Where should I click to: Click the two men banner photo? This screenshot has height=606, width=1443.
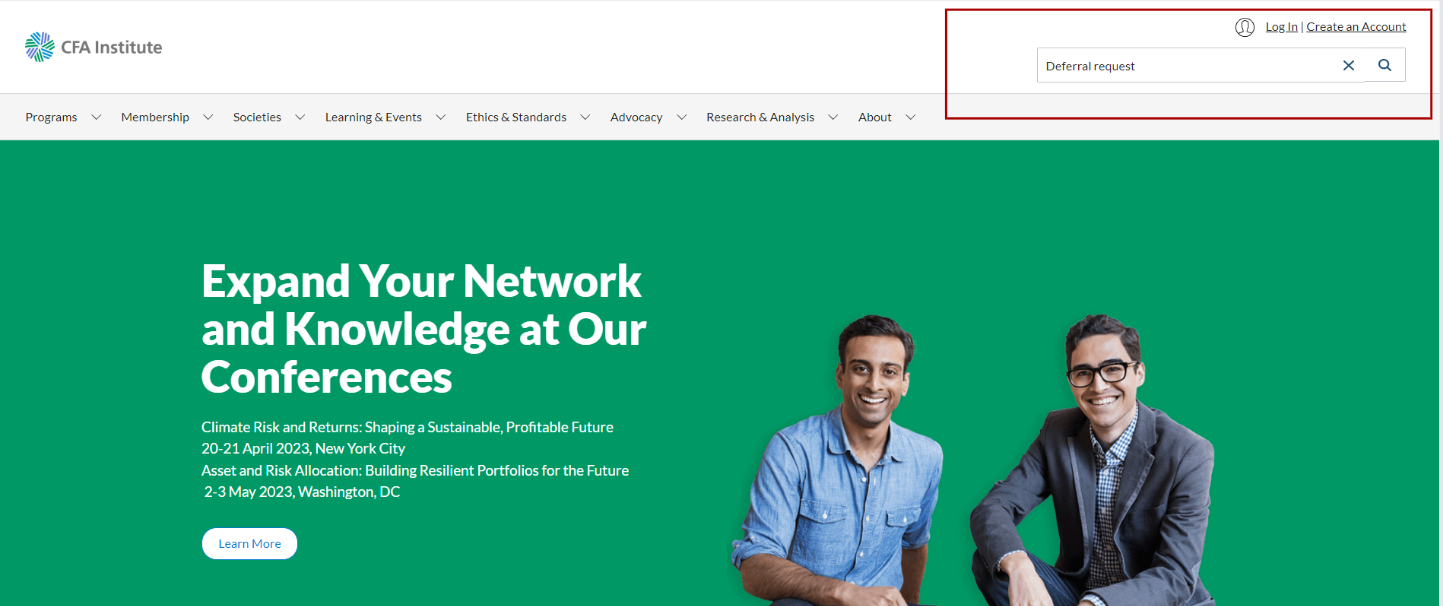[x=975, y=460]
